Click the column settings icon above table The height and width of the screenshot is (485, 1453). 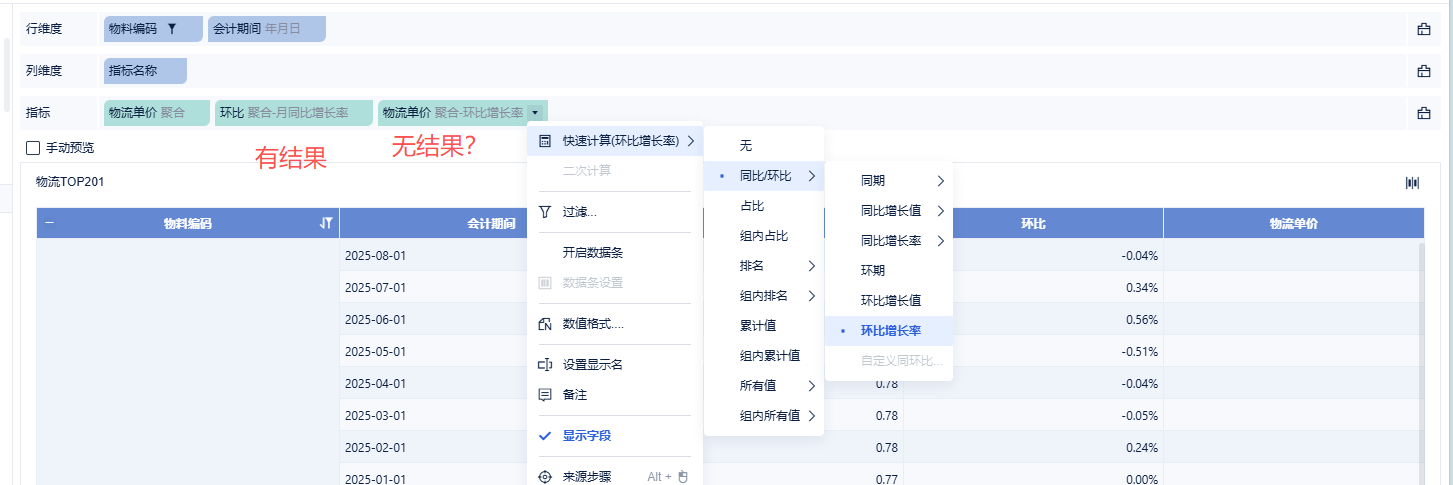(x=1412, y=182)
